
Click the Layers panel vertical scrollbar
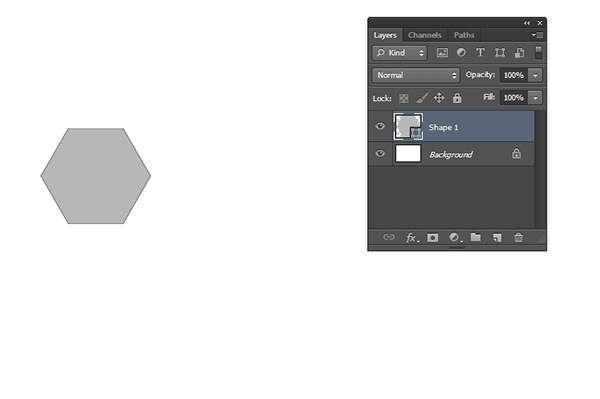540,170
